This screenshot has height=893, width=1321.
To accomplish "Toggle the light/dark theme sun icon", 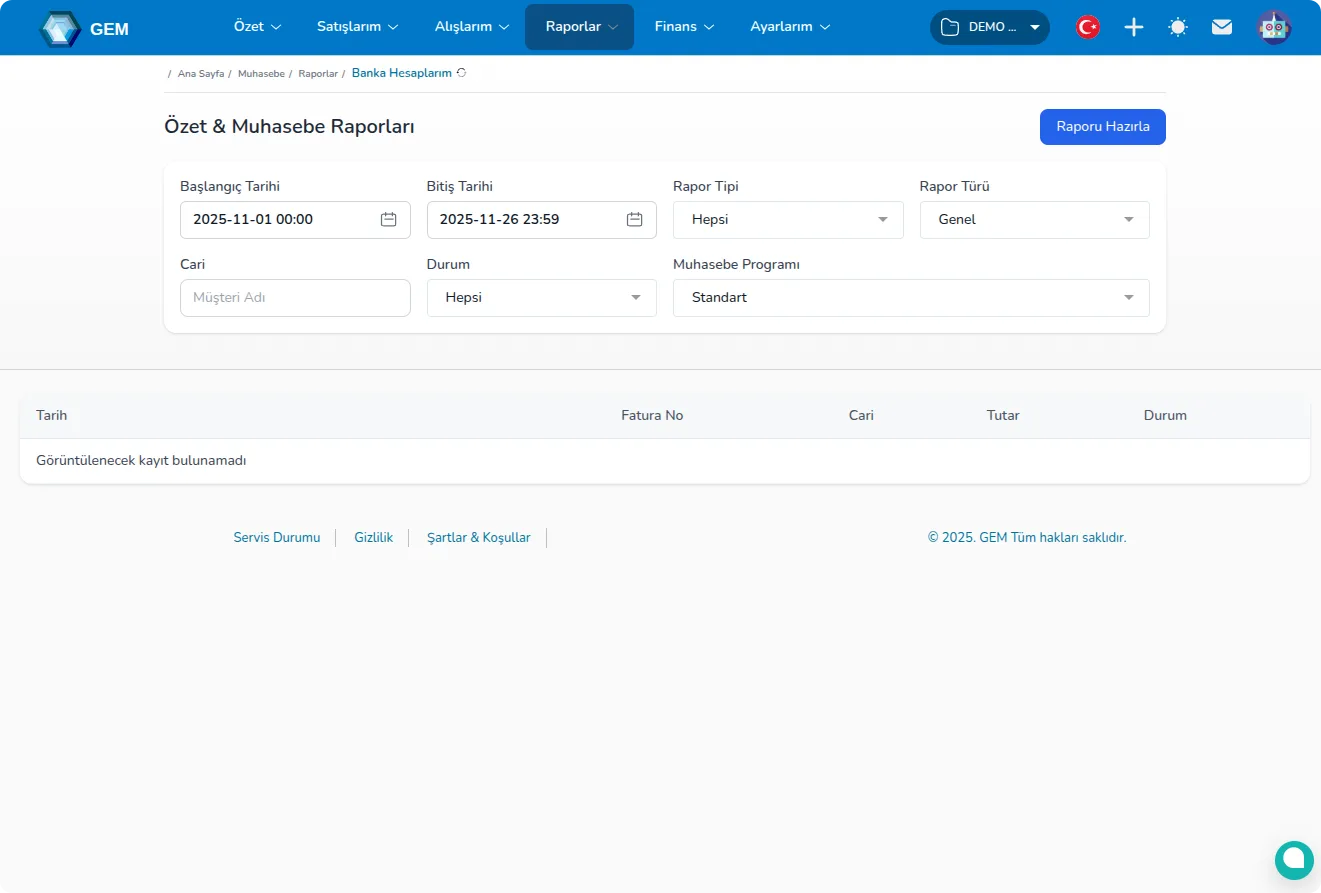I will (1178, 27).
